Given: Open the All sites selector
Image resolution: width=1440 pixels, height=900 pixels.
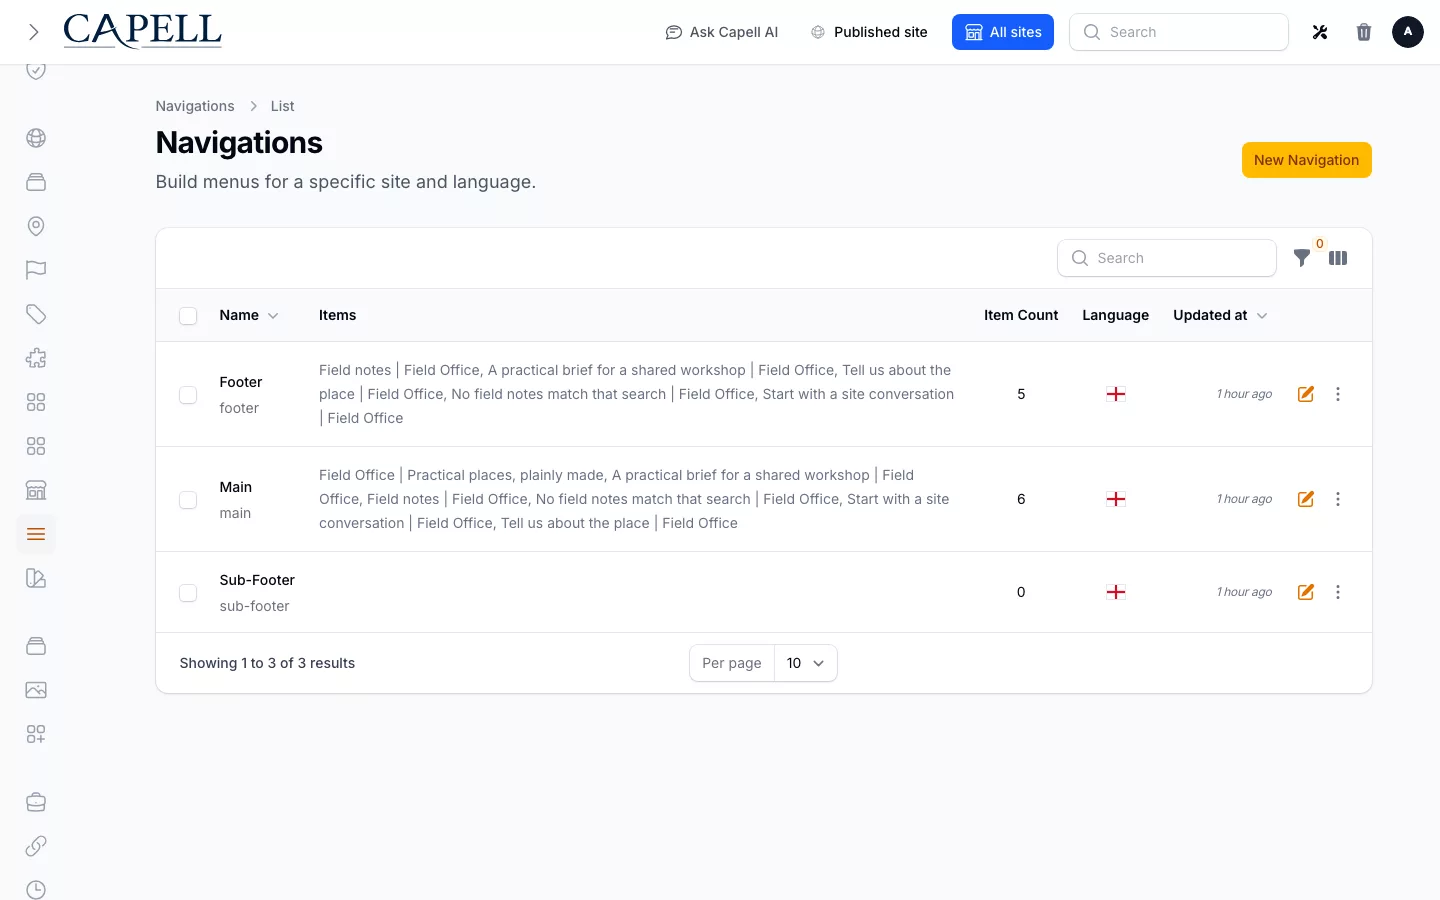Looking at the screenshot, I should [x=1003, y=32].
